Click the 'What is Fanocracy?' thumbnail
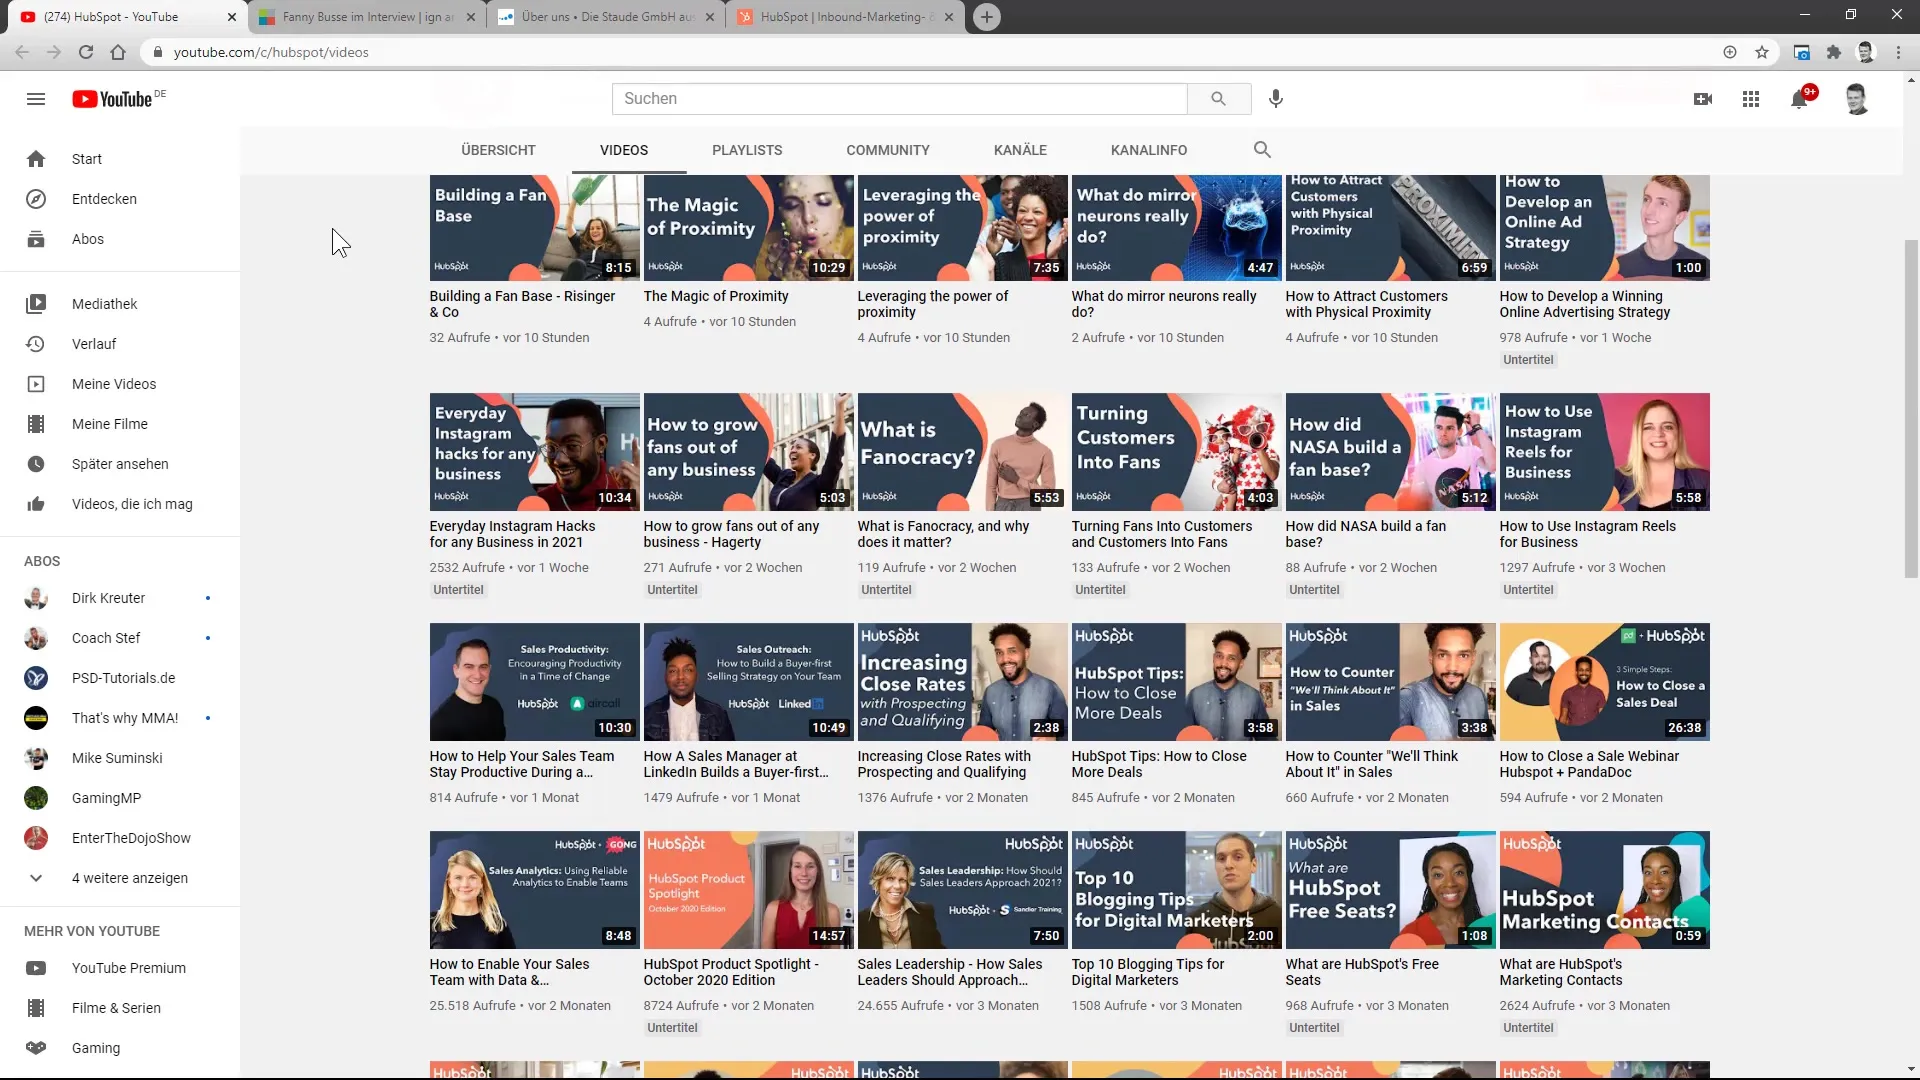 click(x=962, y=452)
